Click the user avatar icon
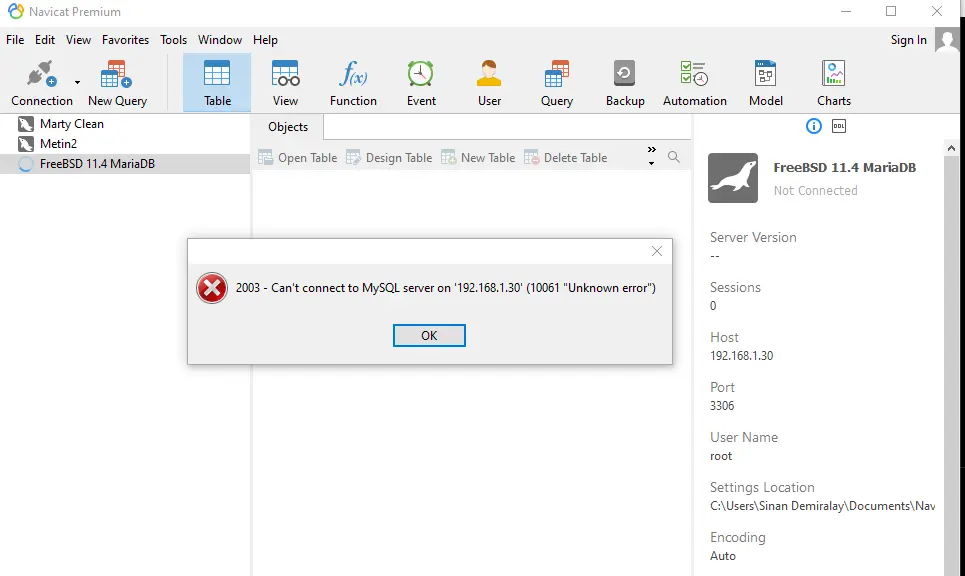Screen dimensions: 965x576 [x=947, y=41]
